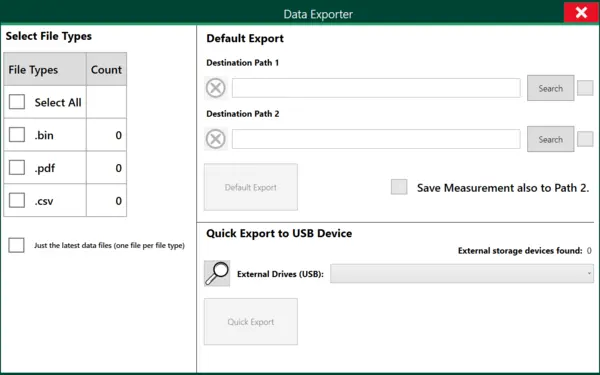Viewport: 600px width, 375px height.
Task: Toggle checkbox next to Destination Path 1 Search
Action: 585,88
